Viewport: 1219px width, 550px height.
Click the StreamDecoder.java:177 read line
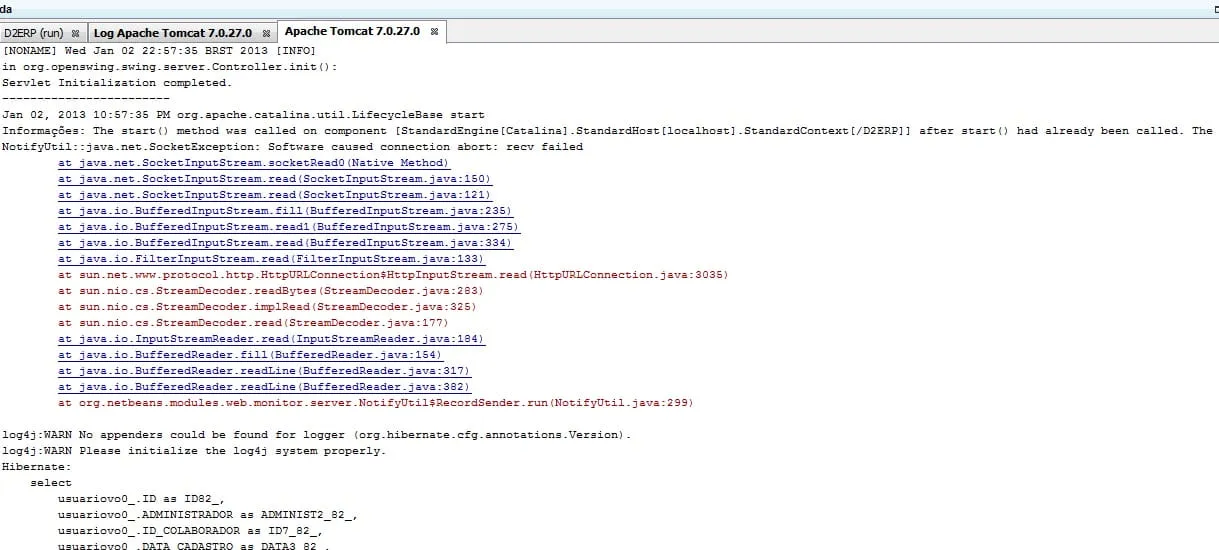pos(253,323)
